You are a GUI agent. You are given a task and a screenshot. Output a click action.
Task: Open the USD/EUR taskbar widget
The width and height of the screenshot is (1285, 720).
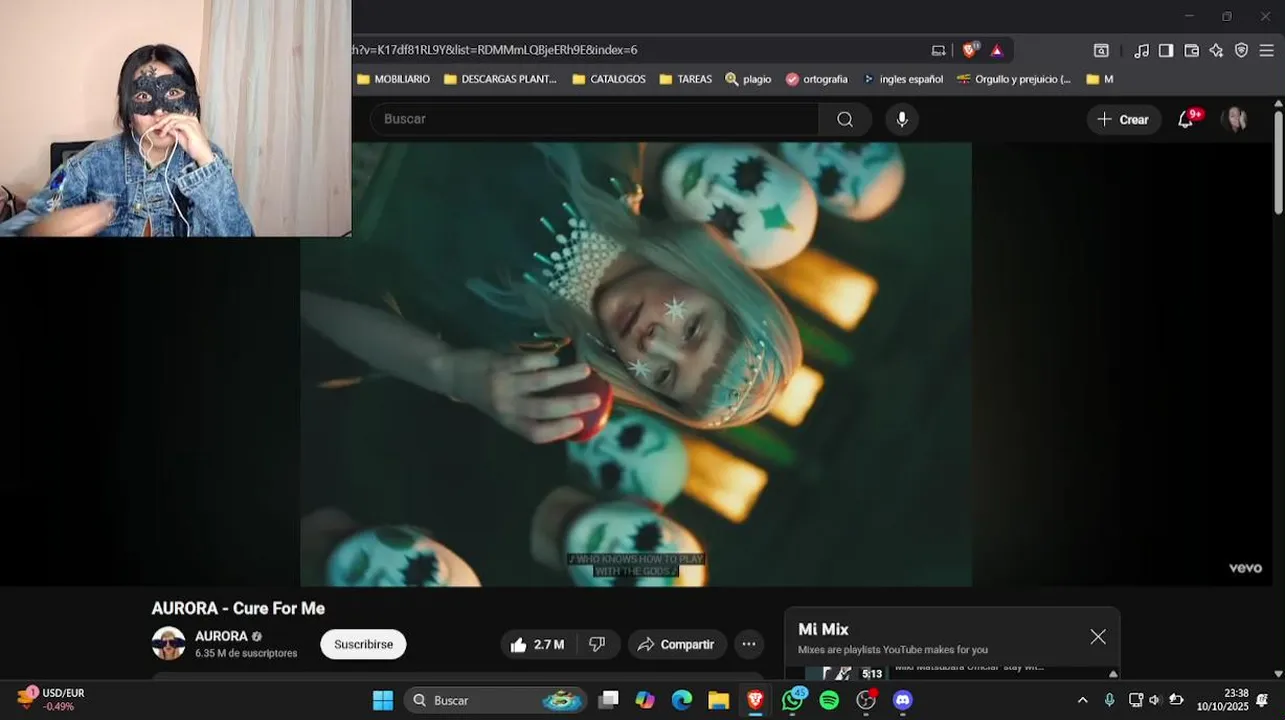pyautogui.click(x=50, y=699)
